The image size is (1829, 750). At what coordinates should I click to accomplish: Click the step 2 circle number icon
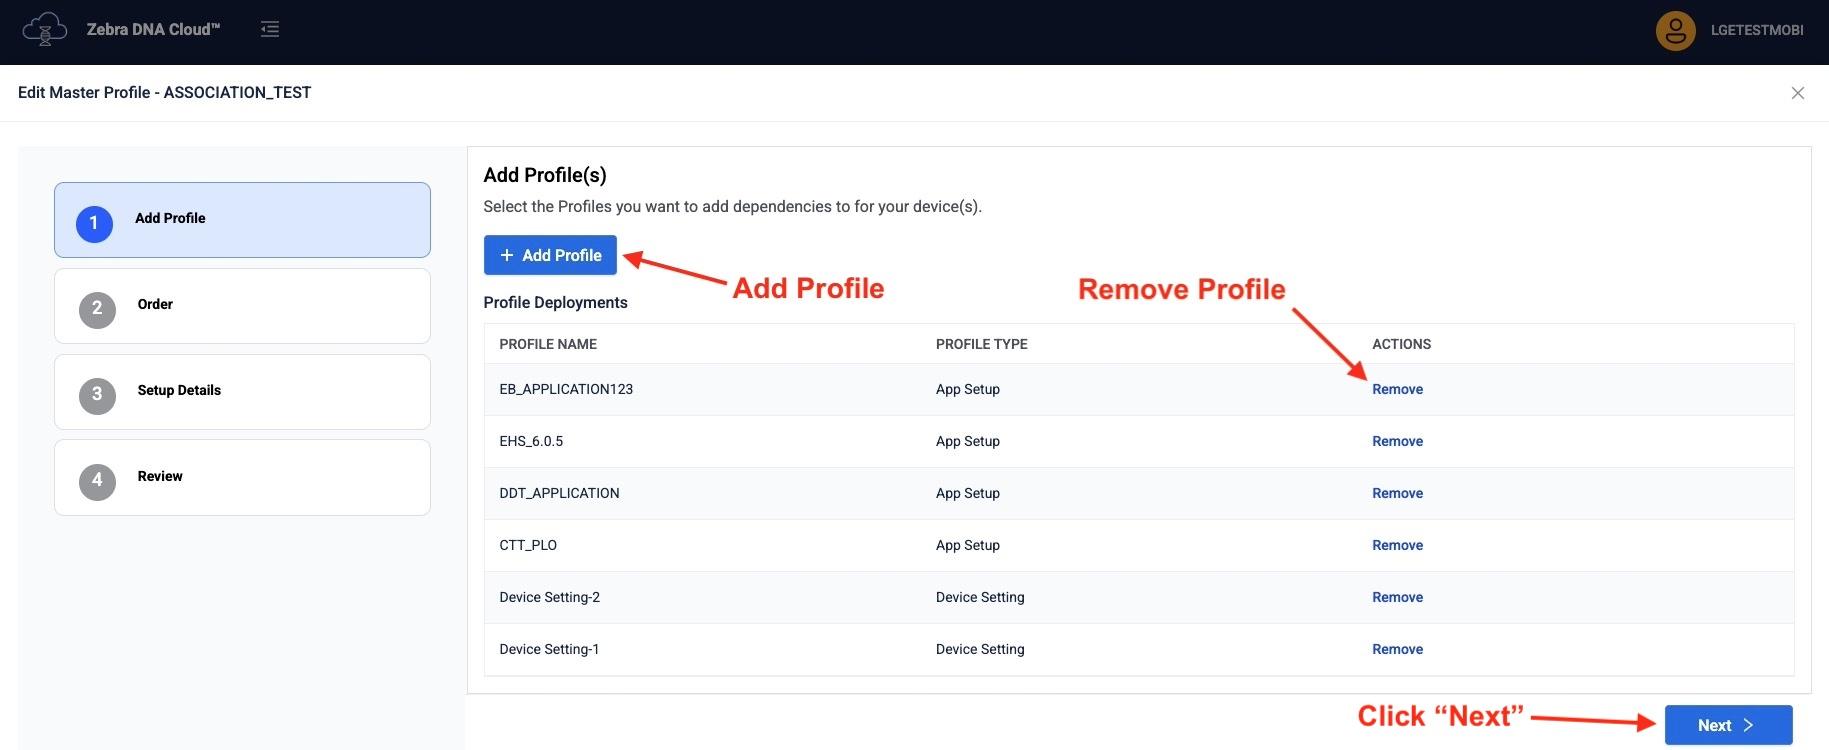[x=97, y=309]
